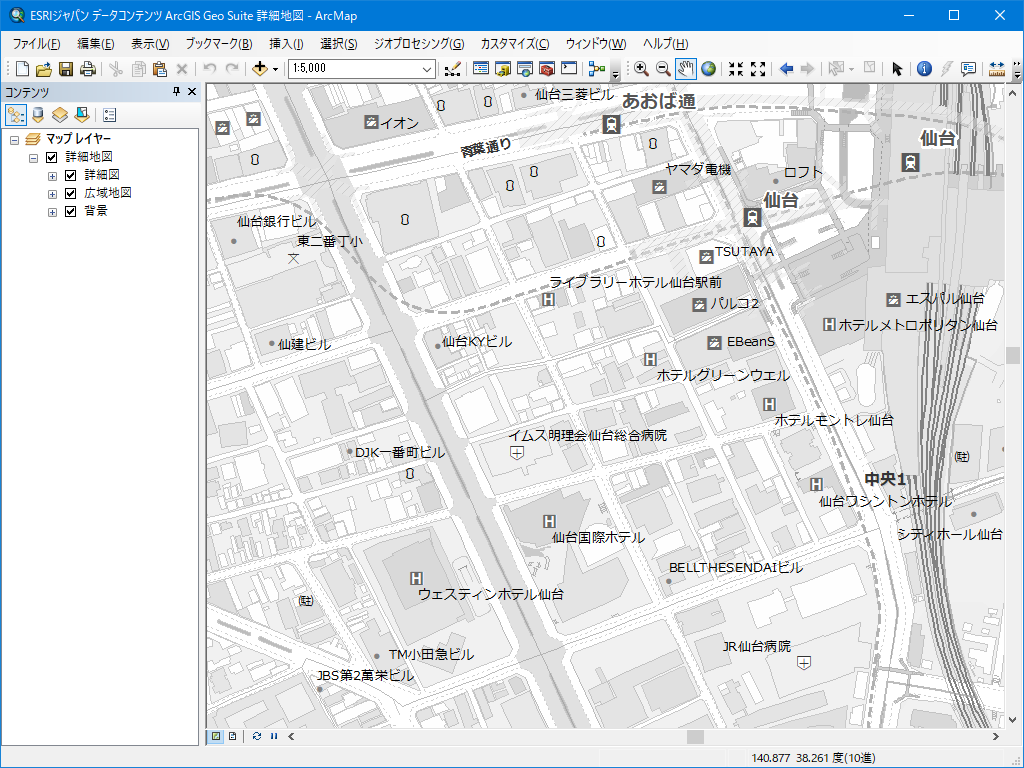Activate the Measure ruler tool
This screenshot has height=768, width=1024.
997,69
